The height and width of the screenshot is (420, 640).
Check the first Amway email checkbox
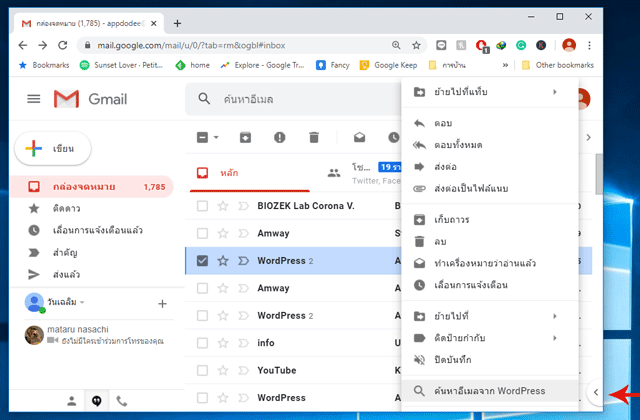tap(202, 233)
